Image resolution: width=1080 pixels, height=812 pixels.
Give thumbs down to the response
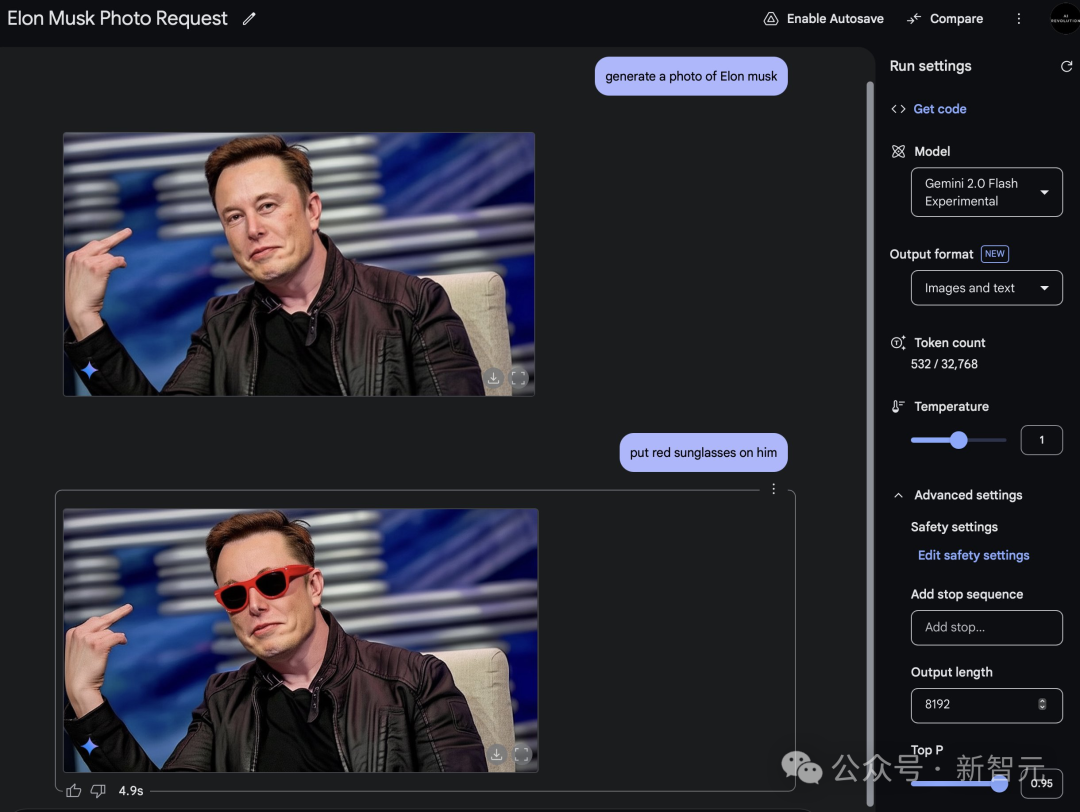point(98,791)
